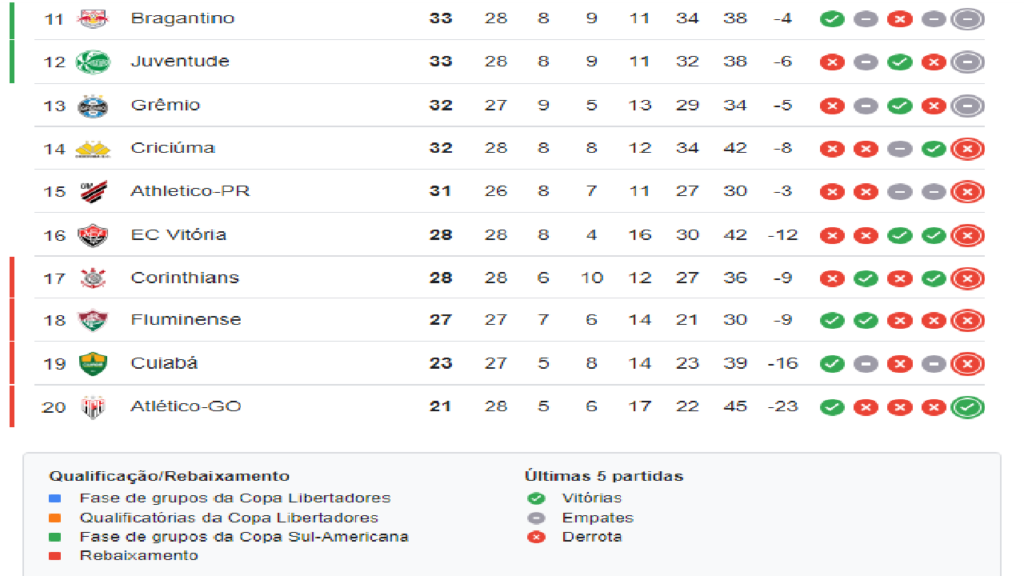Click the Criciúma club crest
This screenshot has width=1024, height=576.
pyautogui.click(x=93, y=150)
